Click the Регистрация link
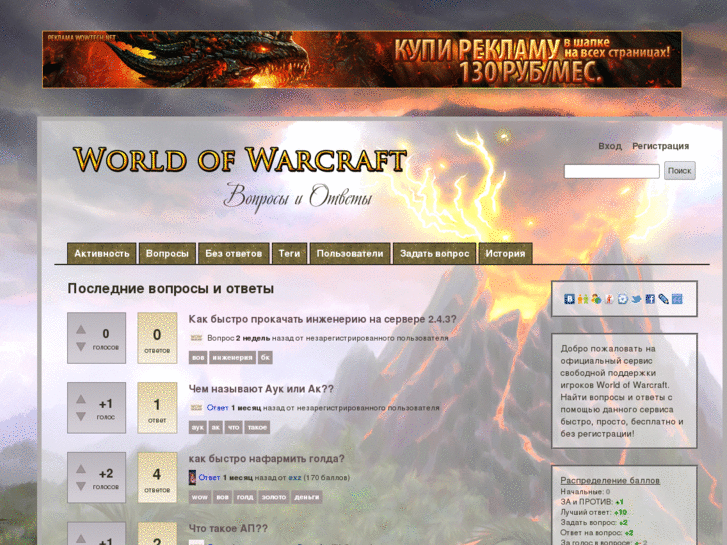Viewport: 727px width, 545px height. click(660, 146)
